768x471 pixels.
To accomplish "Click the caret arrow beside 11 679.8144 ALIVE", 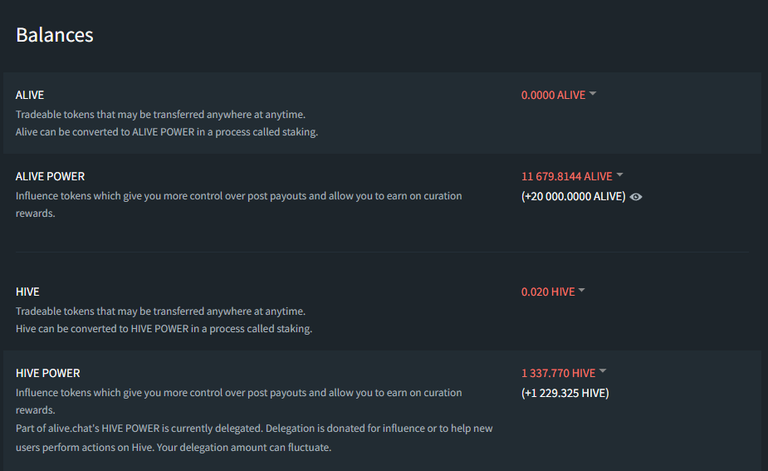I will coord(620,174).
